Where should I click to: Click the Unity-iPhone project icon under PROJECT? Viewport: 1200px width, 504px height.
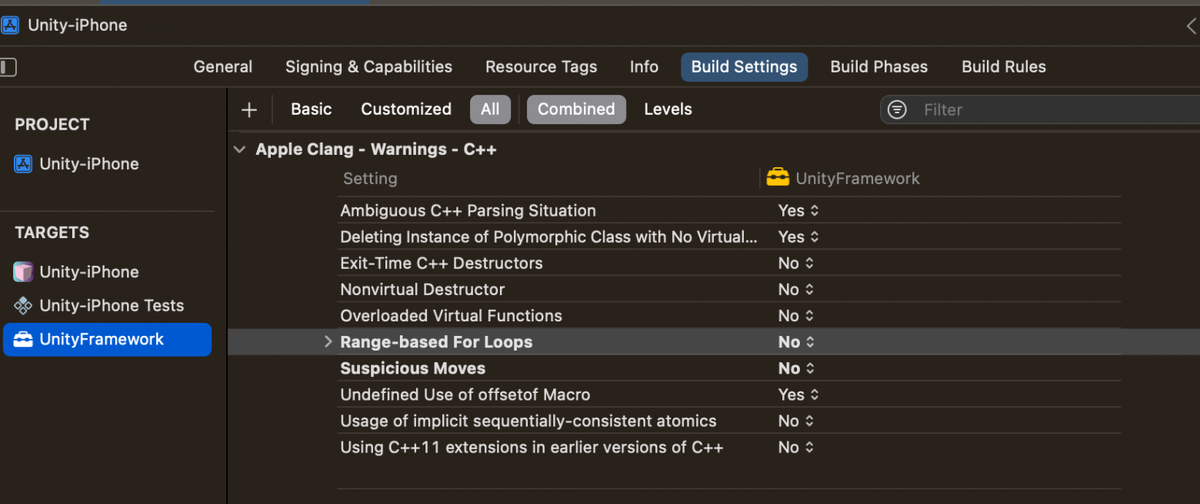23,164
